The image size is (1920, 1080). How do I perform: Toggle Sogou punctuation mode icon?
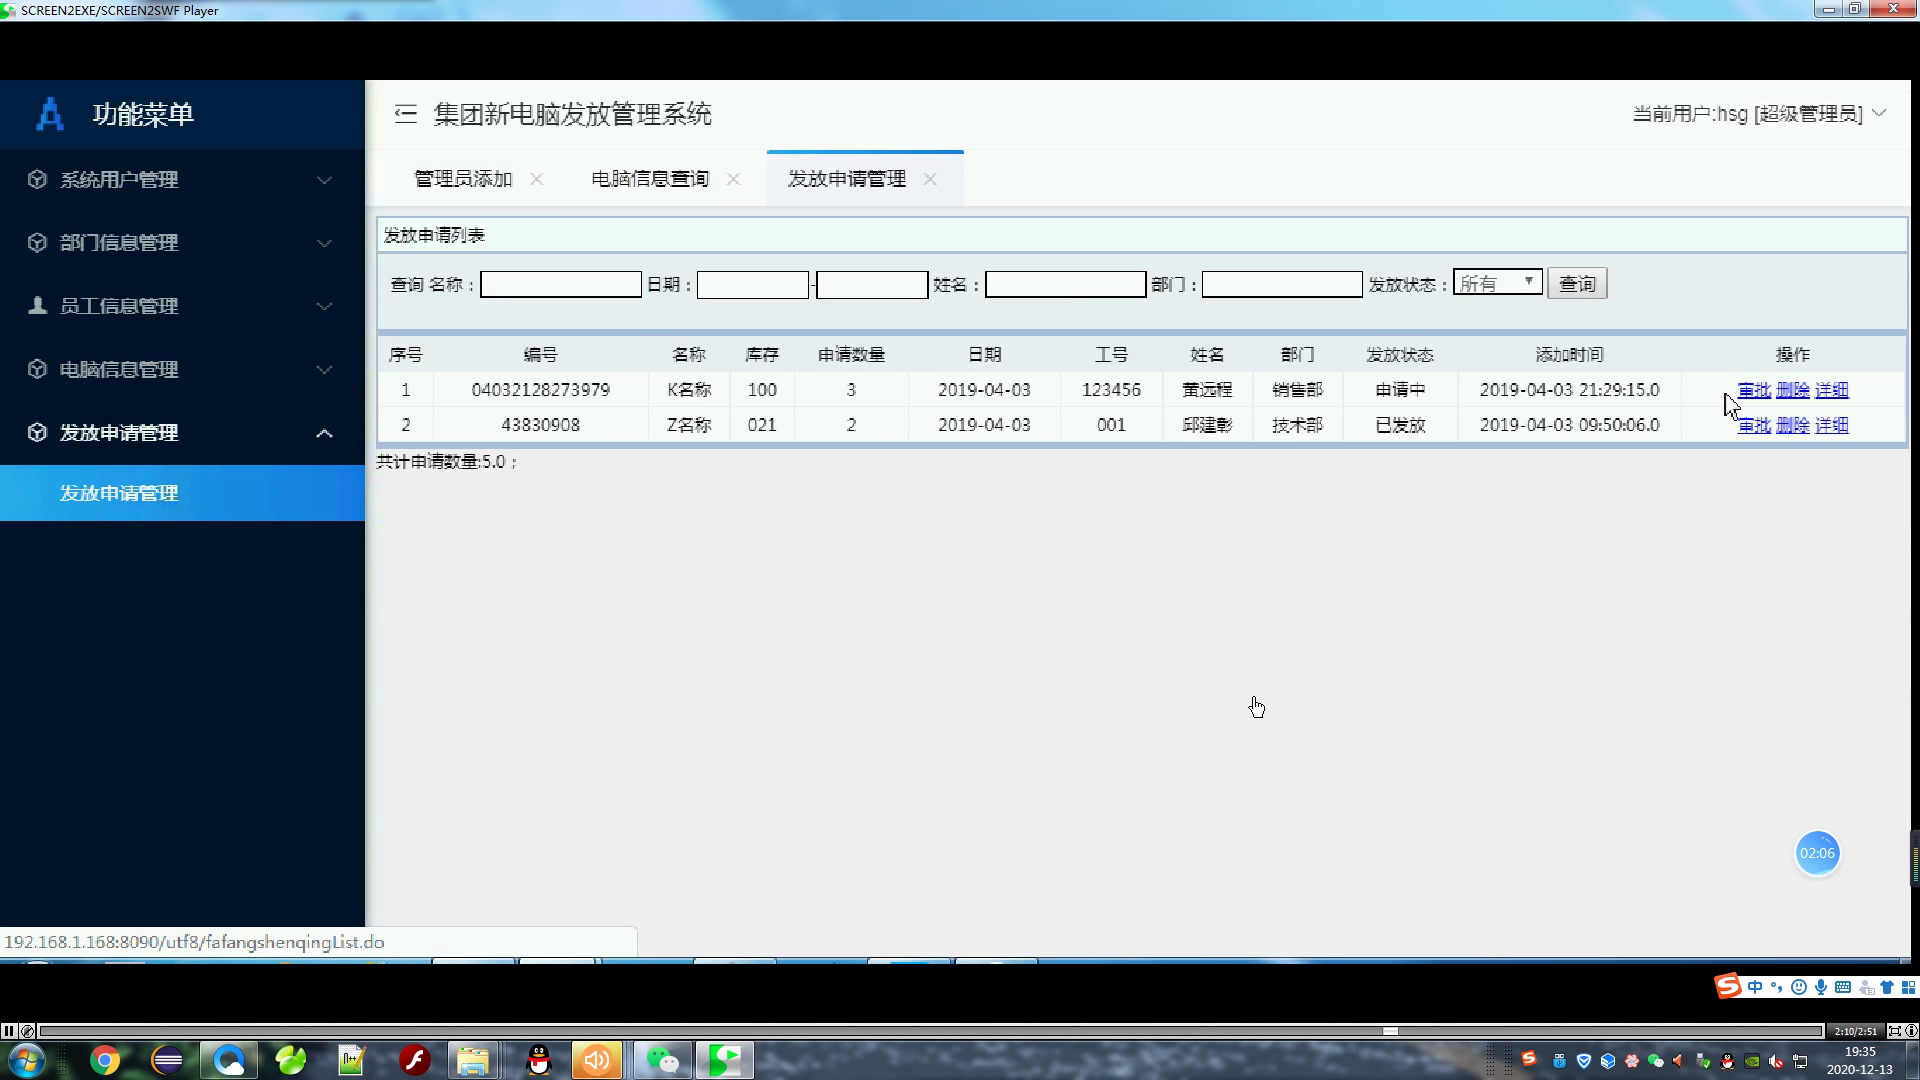click(1776, 987)
